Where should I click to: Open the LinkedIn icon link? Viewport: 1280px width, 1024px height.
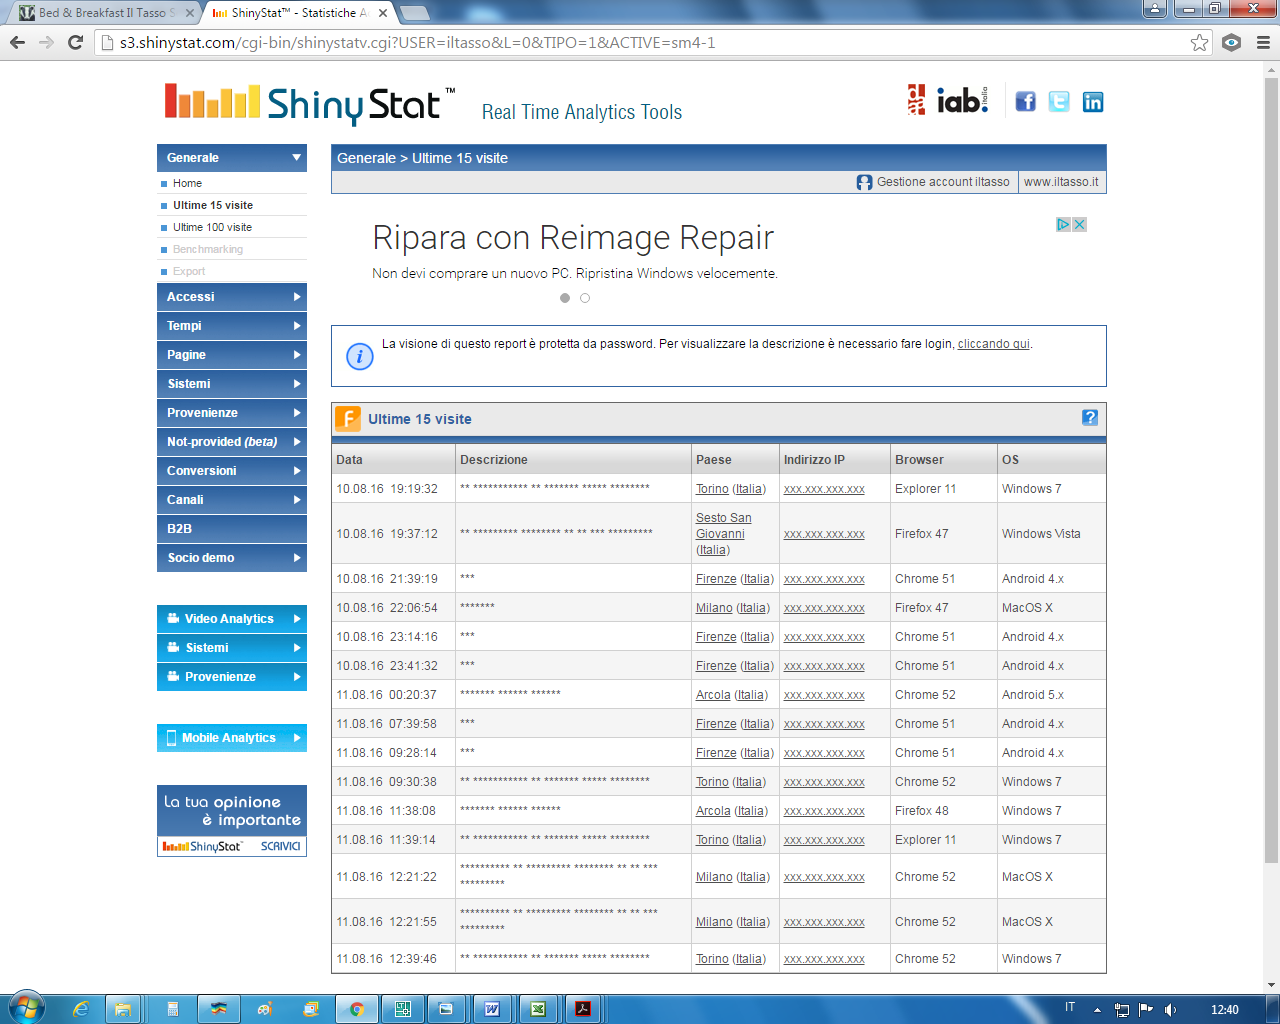click(1093, 101)
